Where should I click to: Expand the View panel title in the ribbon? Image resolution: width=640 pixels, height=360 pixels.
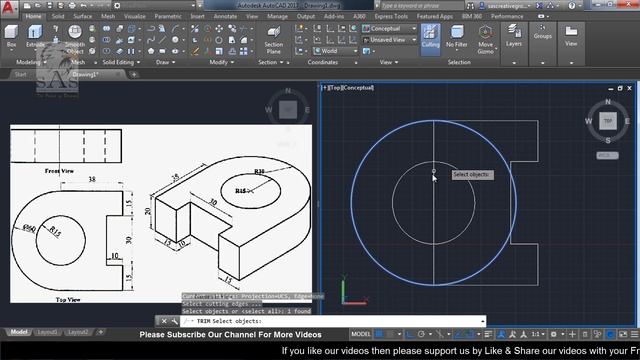389,62
